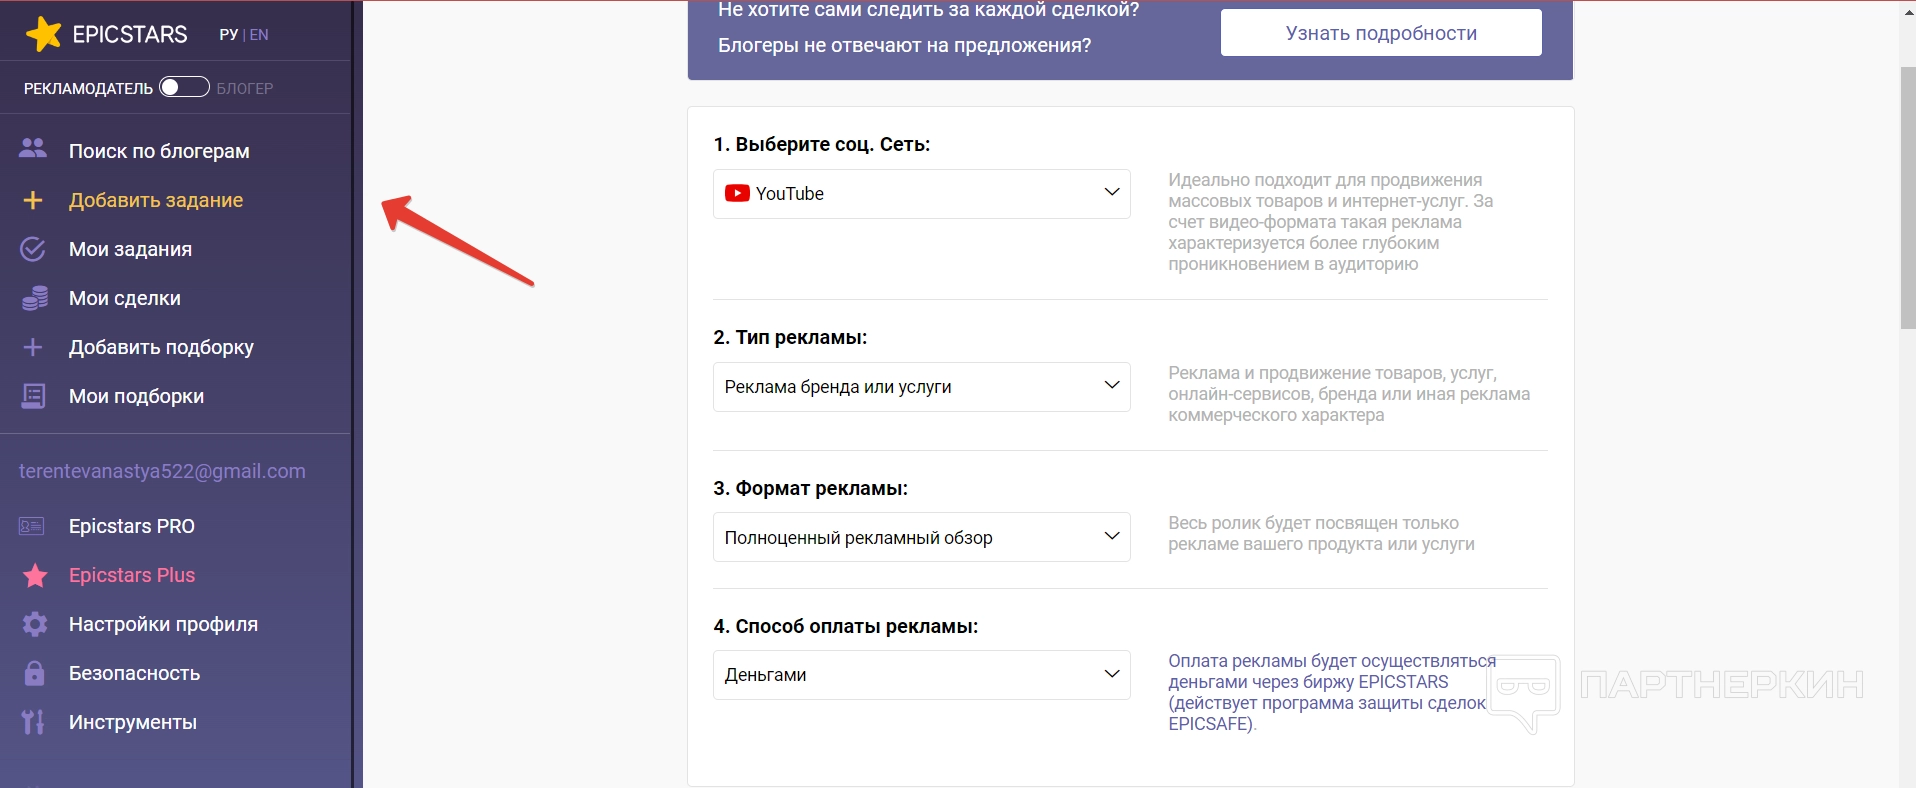The image size is (1916, 788).
Task: Open the Формат рекламы dropdown
Action: coord(921,537)
